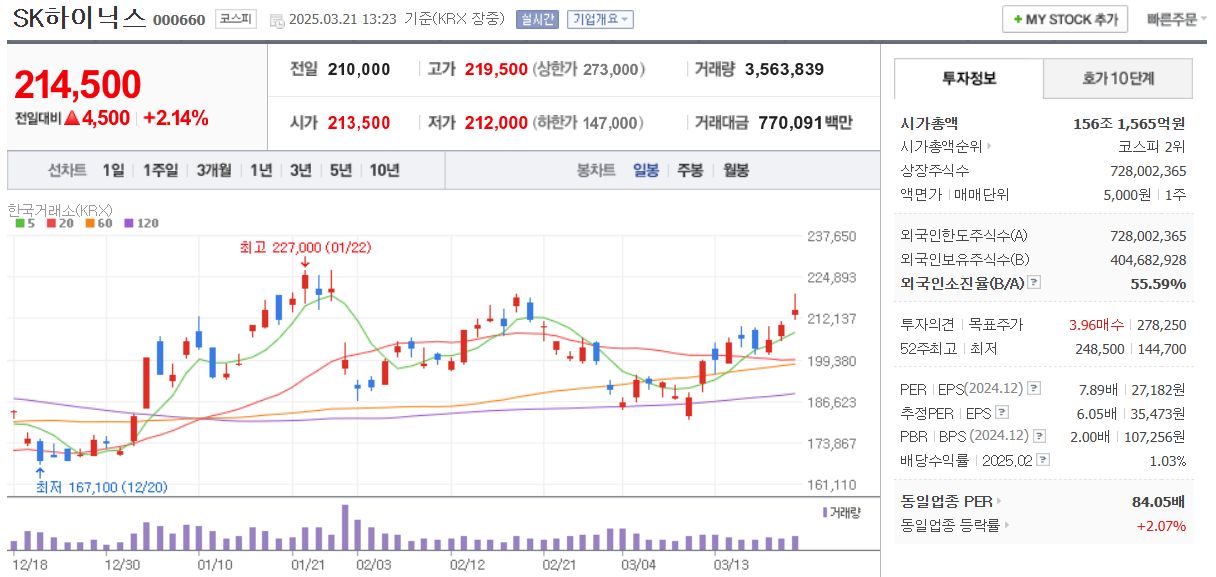1216x577 pixels.
Task: Open help icon next to PBR BPS(2024.12)
Action: coord(1040,436)
